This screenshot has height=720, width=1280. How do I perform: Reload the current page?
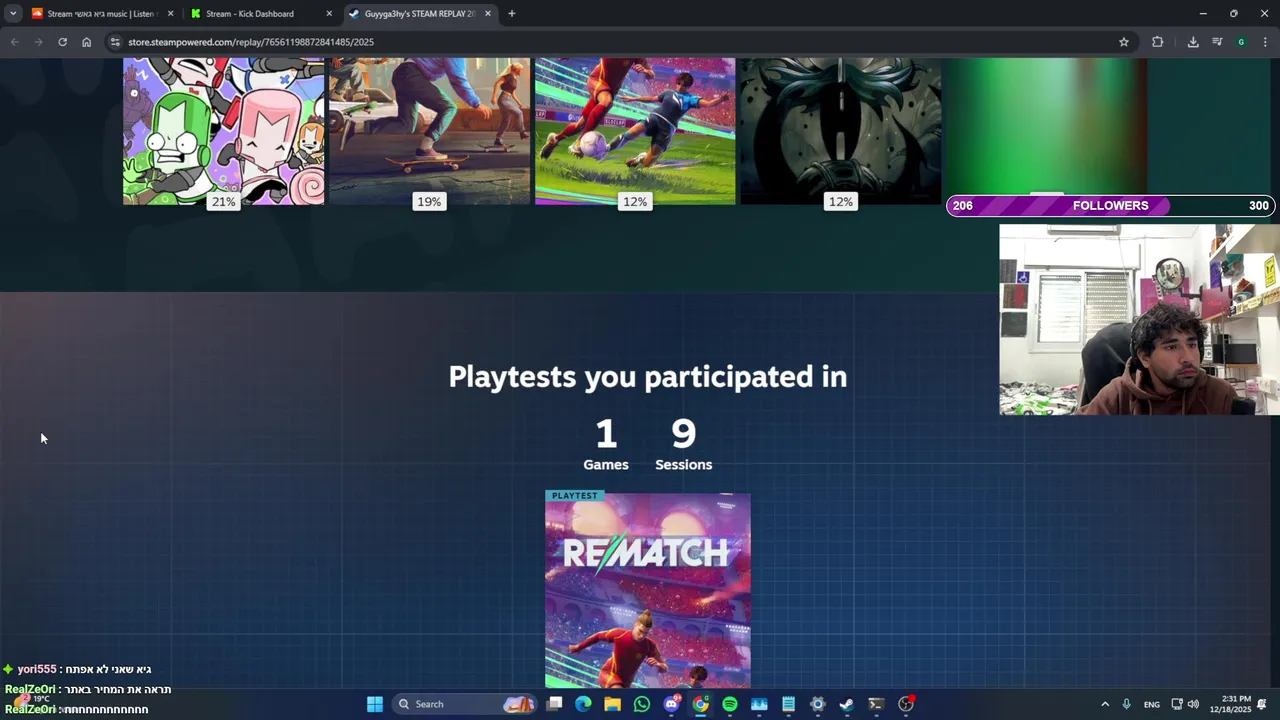point(62,42)
